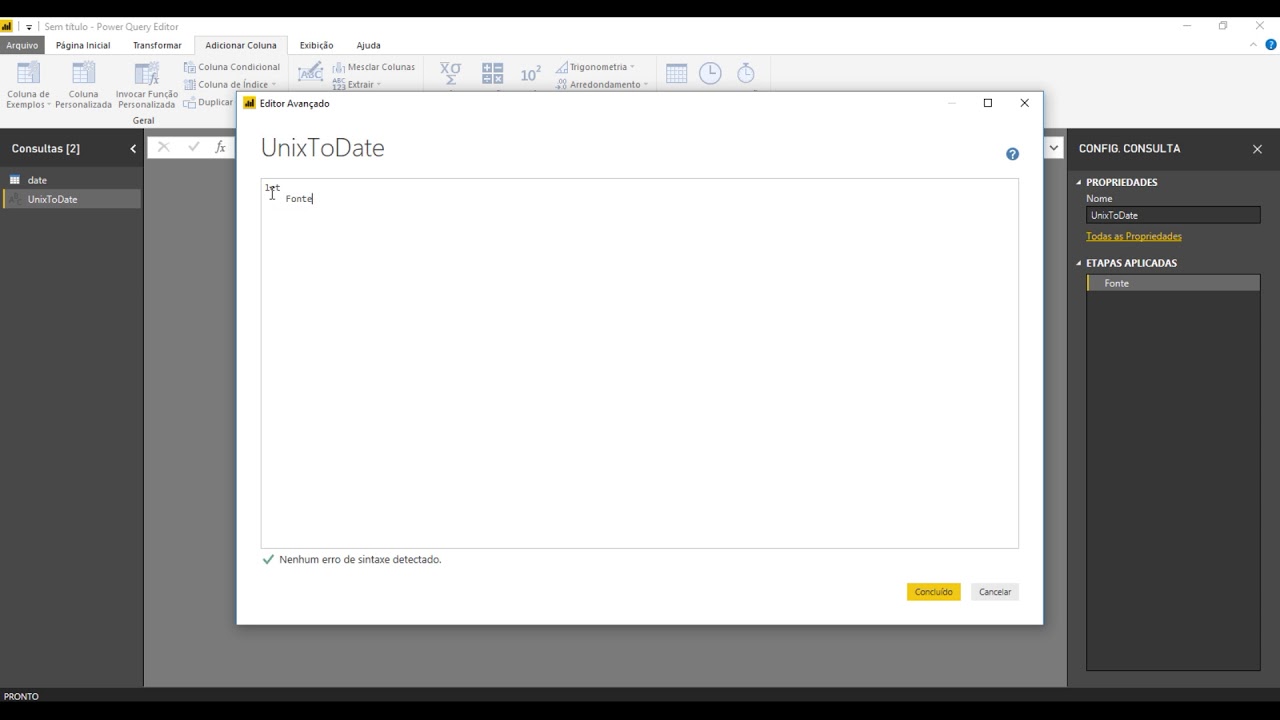The width and height of the screenshot is (1280, 720).
Task: Close the Editor Avançado dialog
Action: (1024, 103)
